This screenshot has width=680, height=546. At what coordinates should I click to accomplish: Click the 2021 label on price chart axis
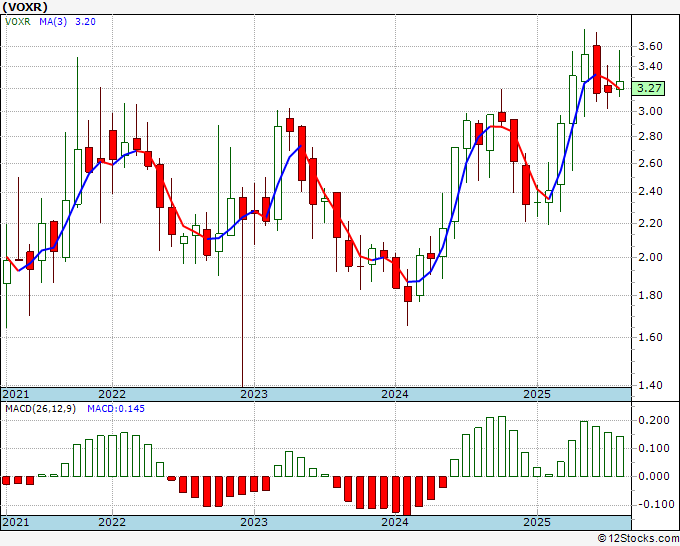pos(16,394)
